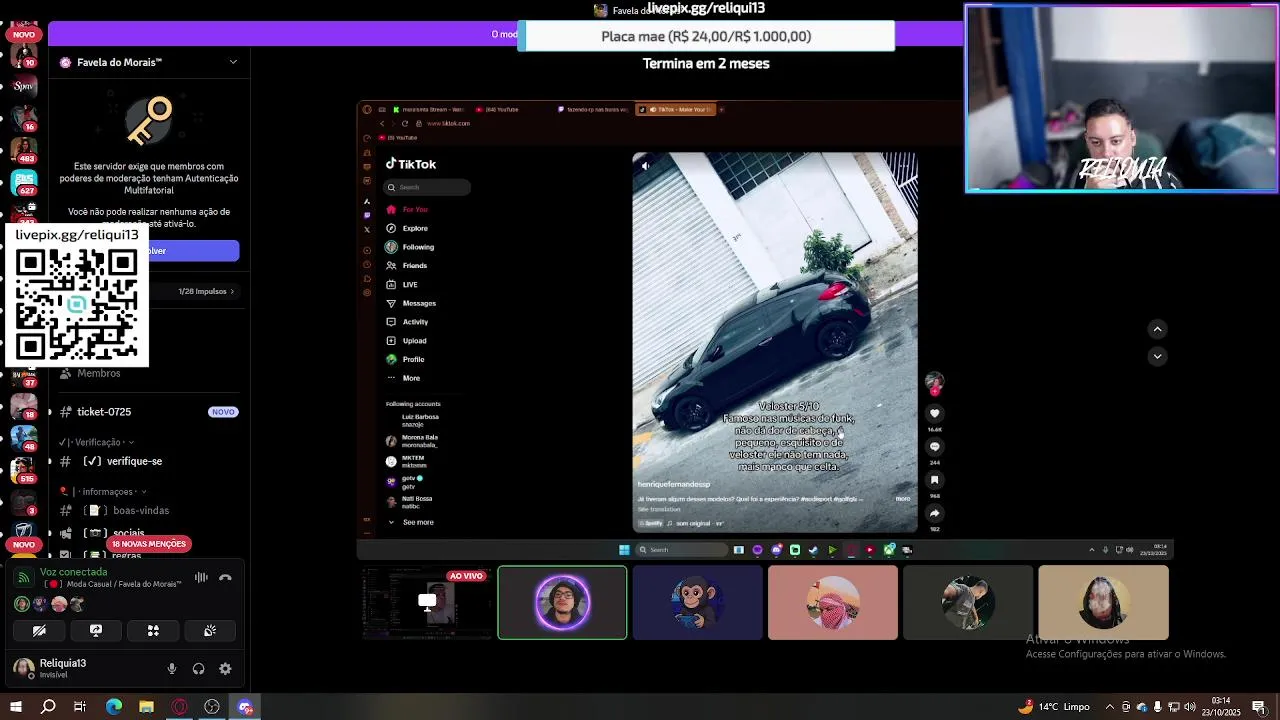
Task: Collapse the Verificação category
Action: (x=95, y=442)
